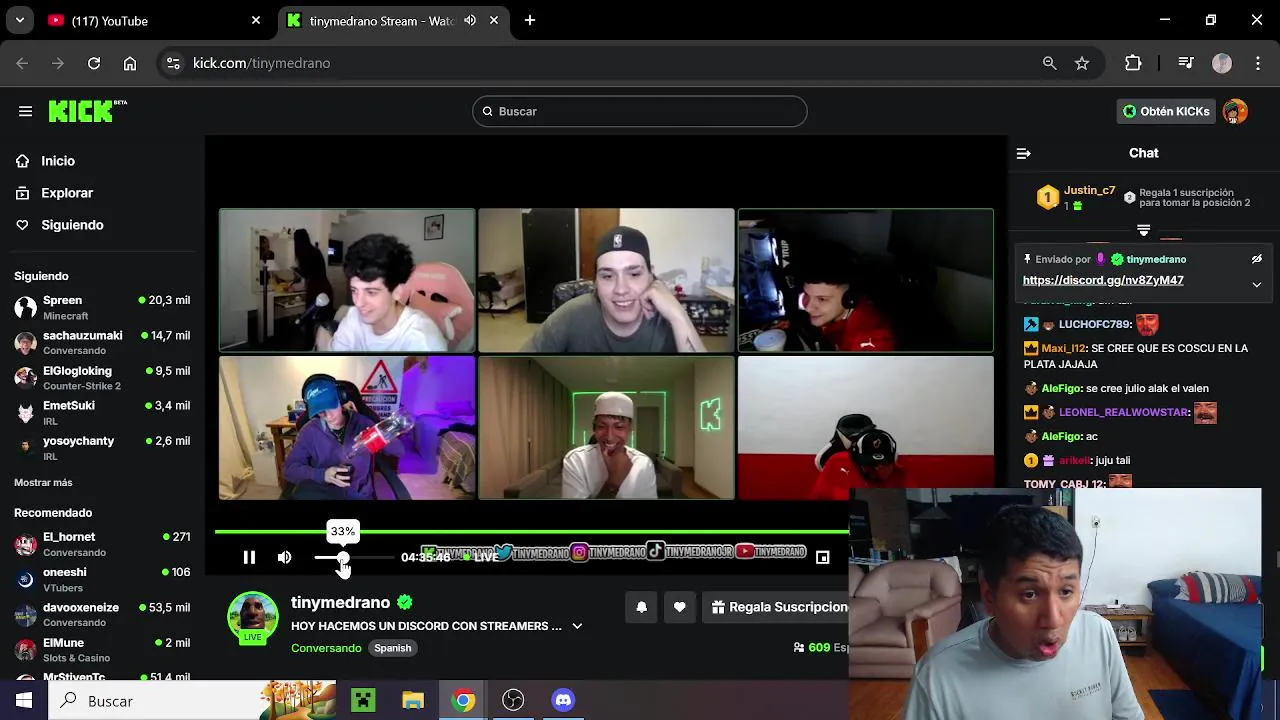1280x720 pixels.
Task: Open the user profile avatar menu
Action: 1235,111
